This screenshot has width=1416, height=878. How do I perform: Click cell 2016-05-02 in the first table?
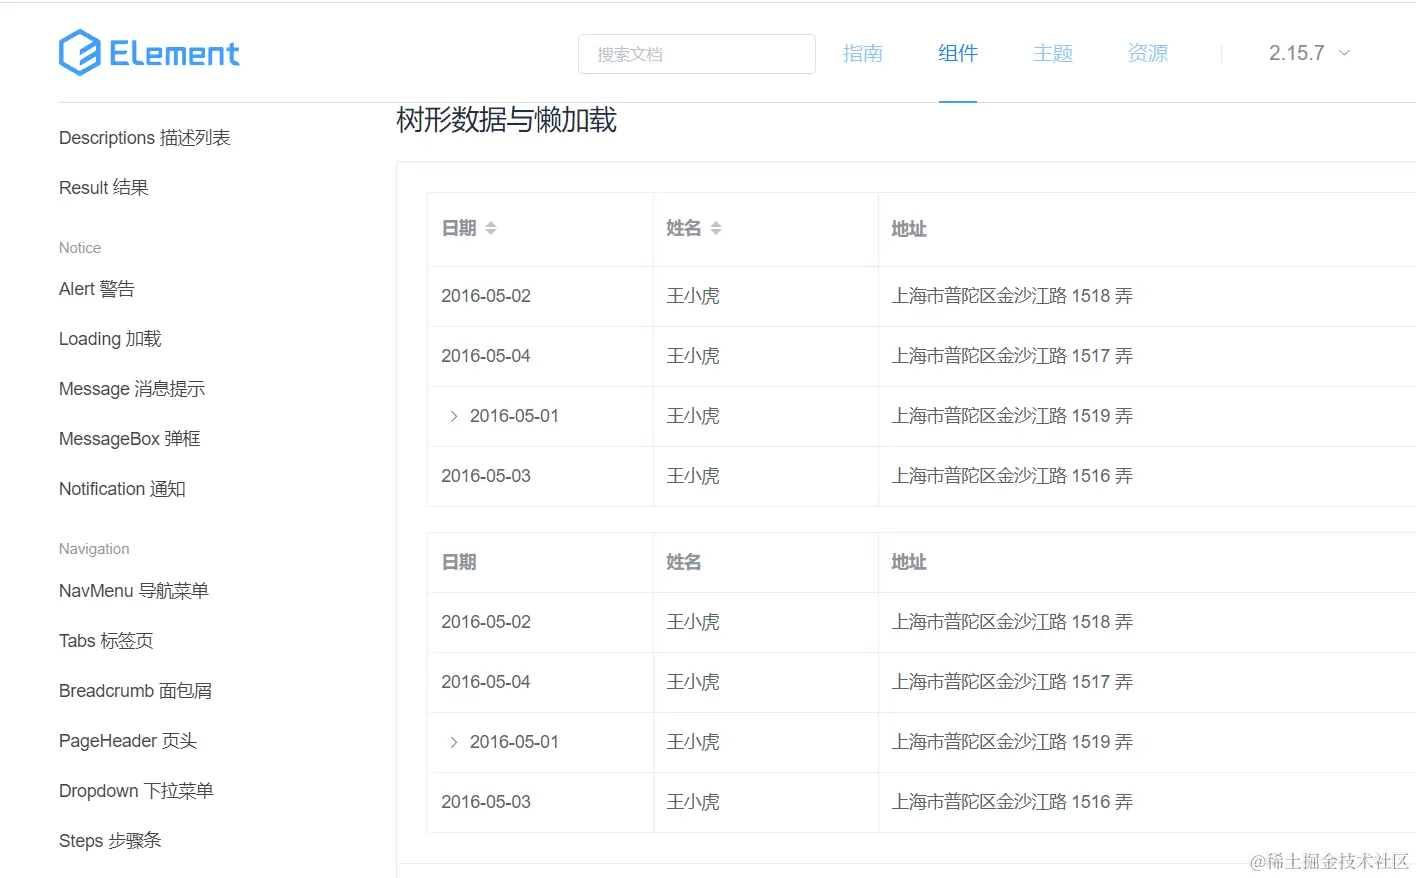486,296
